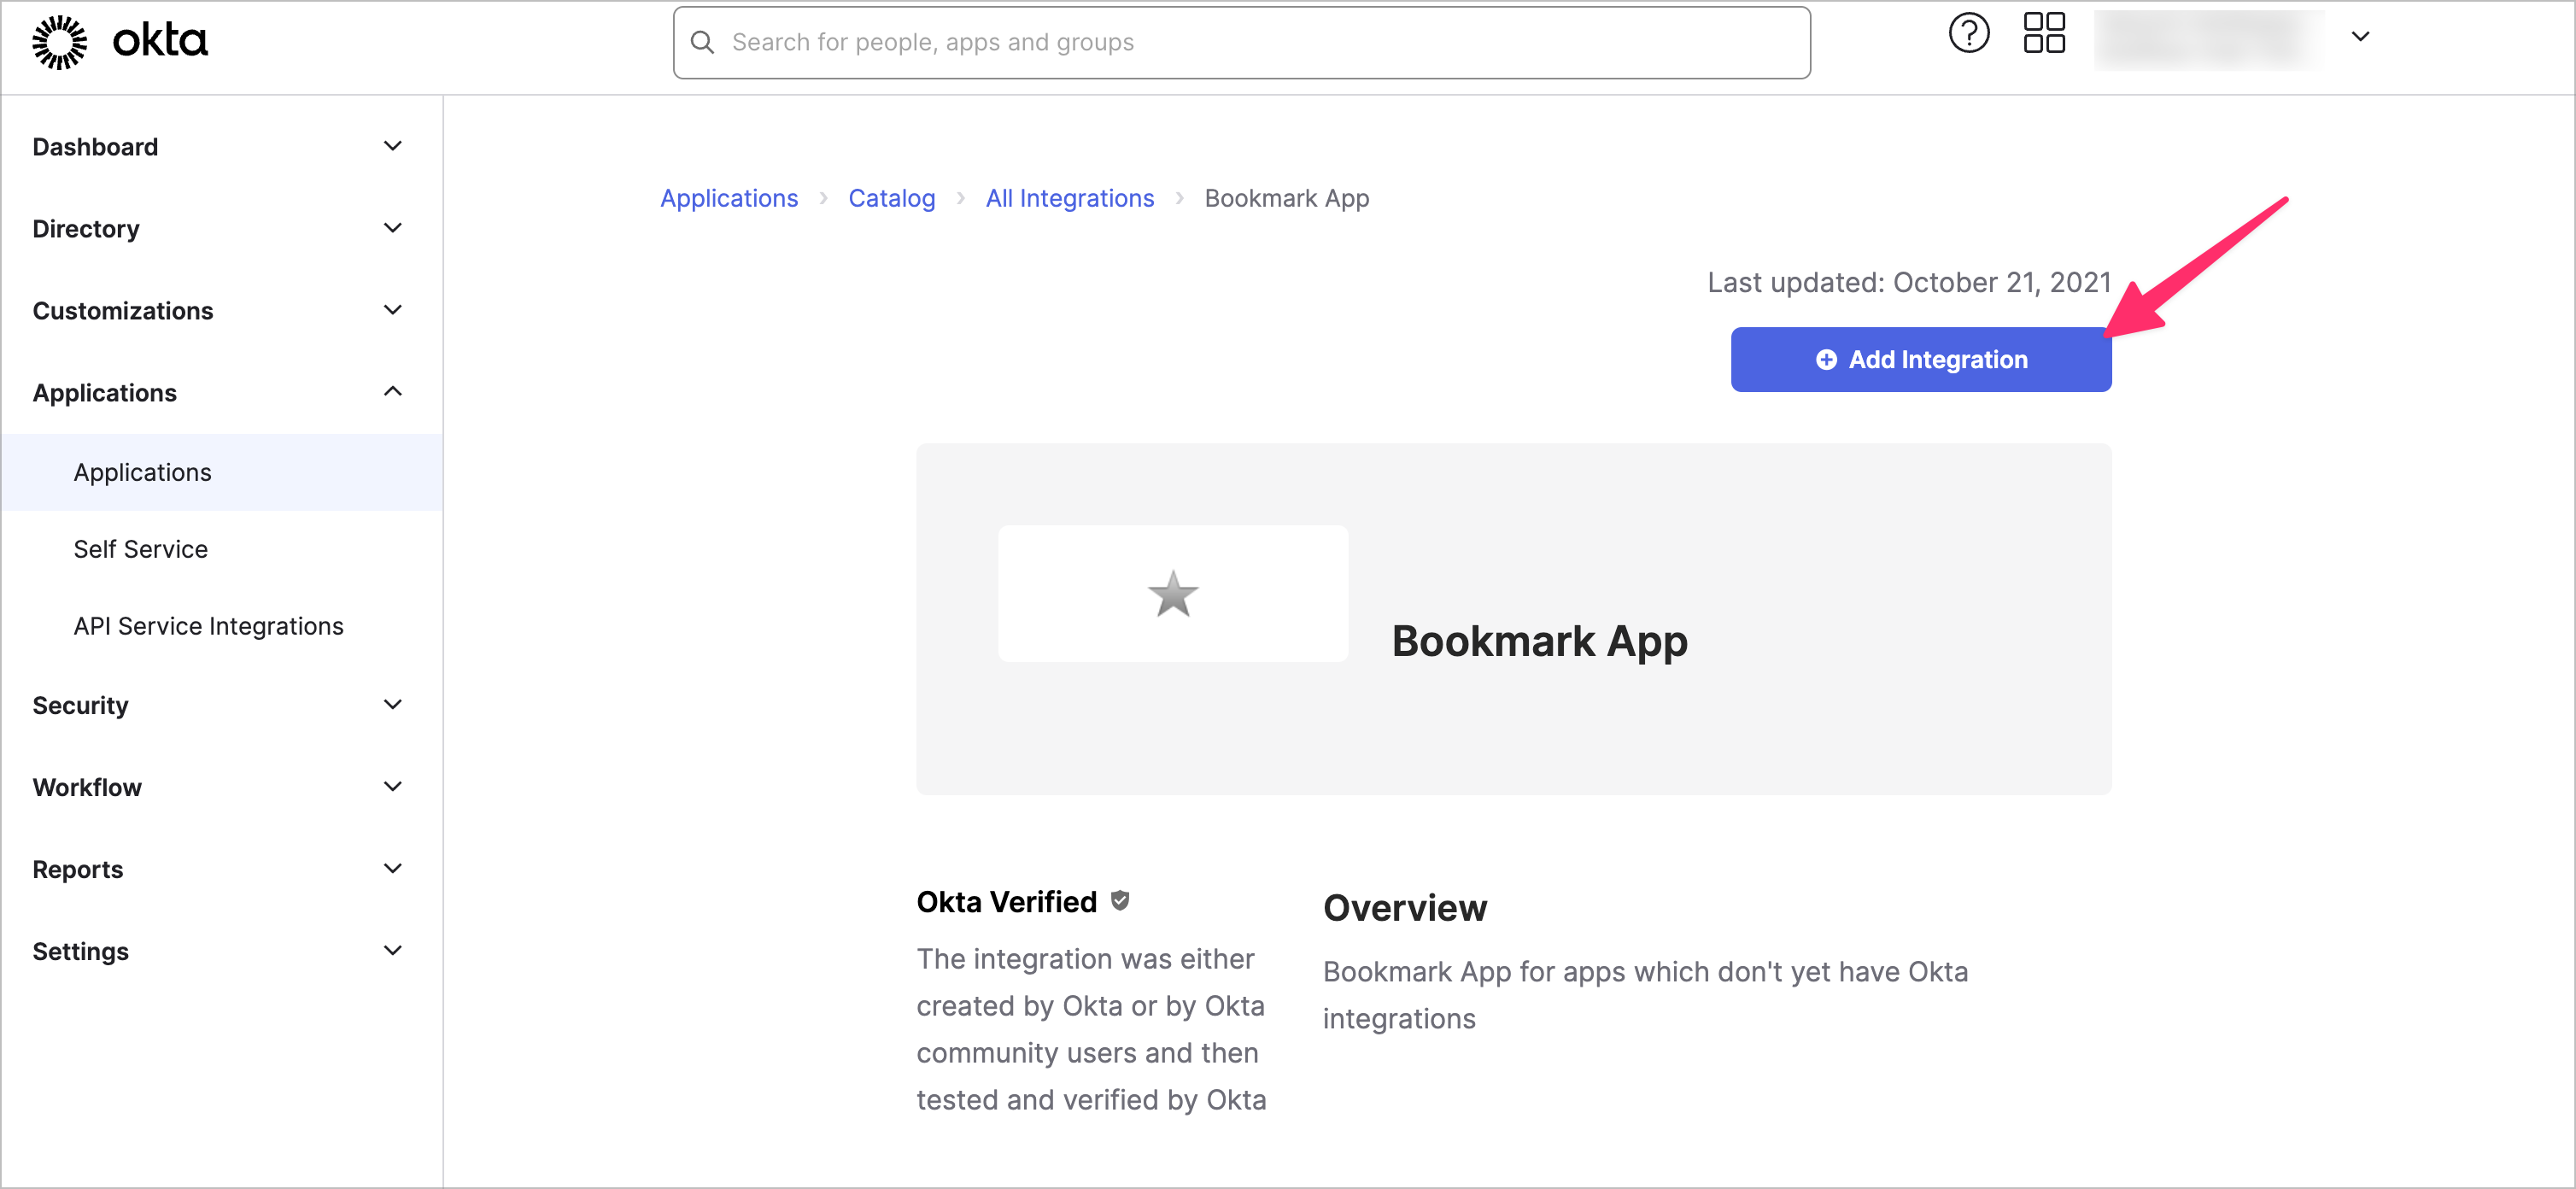The height and width of the screenshot is (1189, 2576).
Task: Open the Settings menu item
Action: [x=81, y=952]
